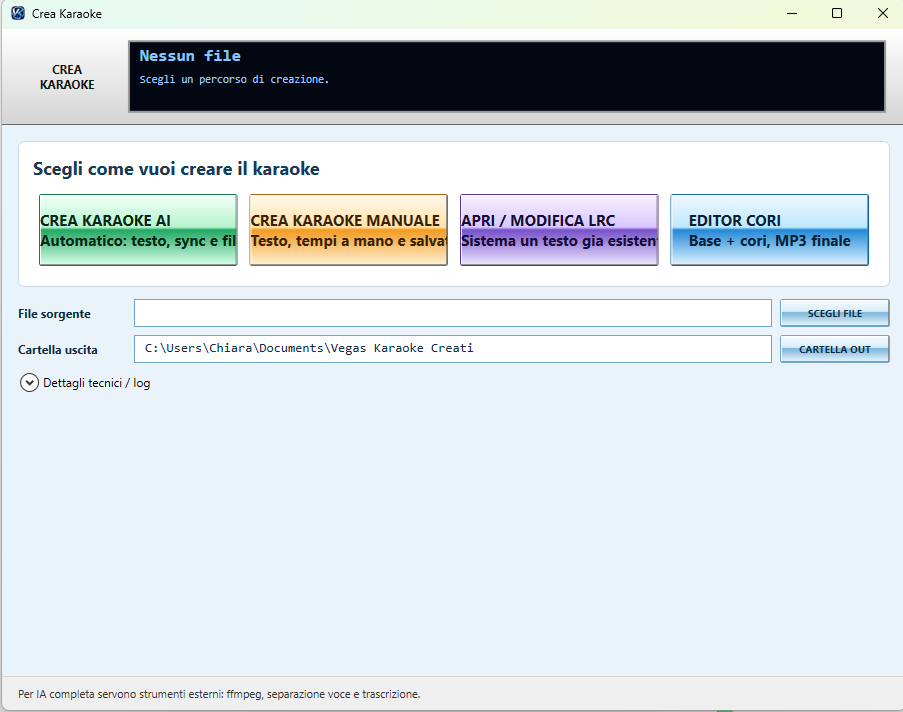The width and height of the screenshot is (903, 712).
Task: Click the 'Dettagli tecnici / log' label text
Action: [97, 383]
